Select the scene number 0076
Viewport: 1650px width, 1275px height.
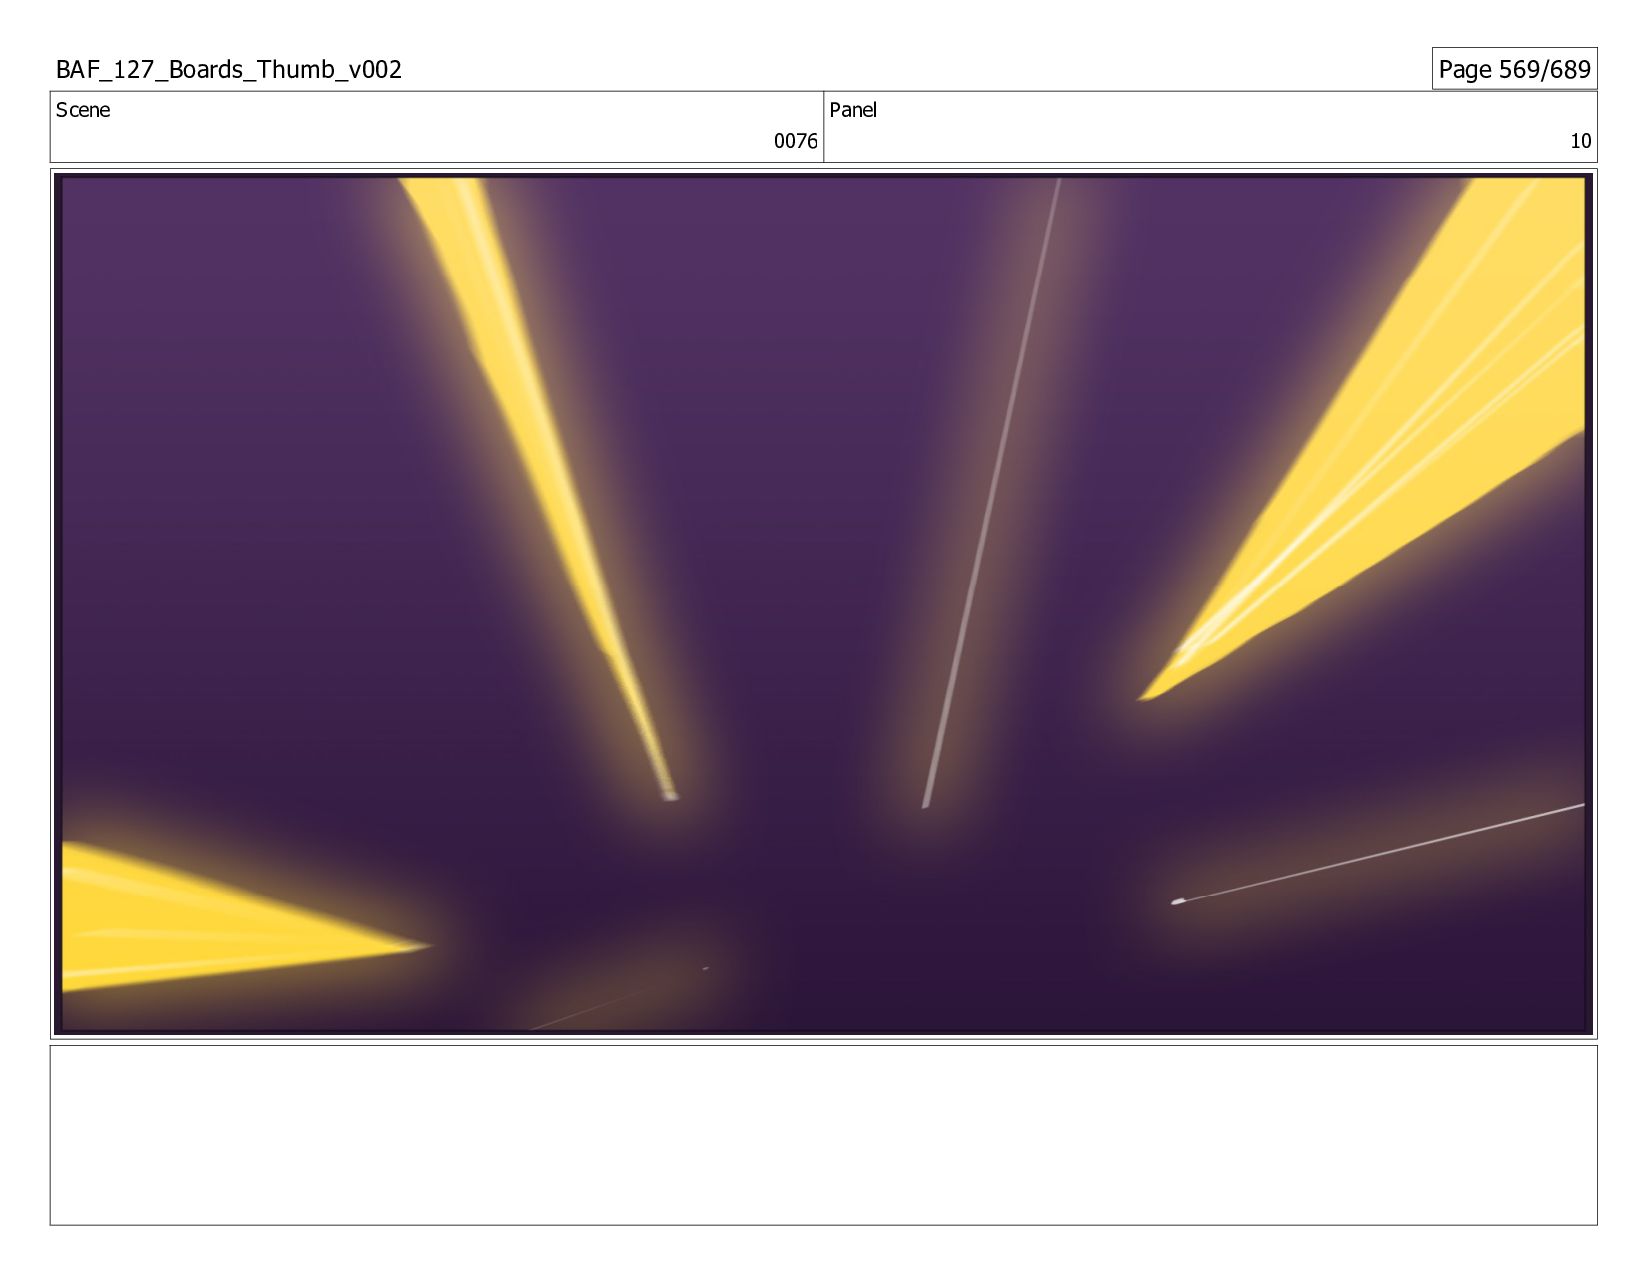795,141
